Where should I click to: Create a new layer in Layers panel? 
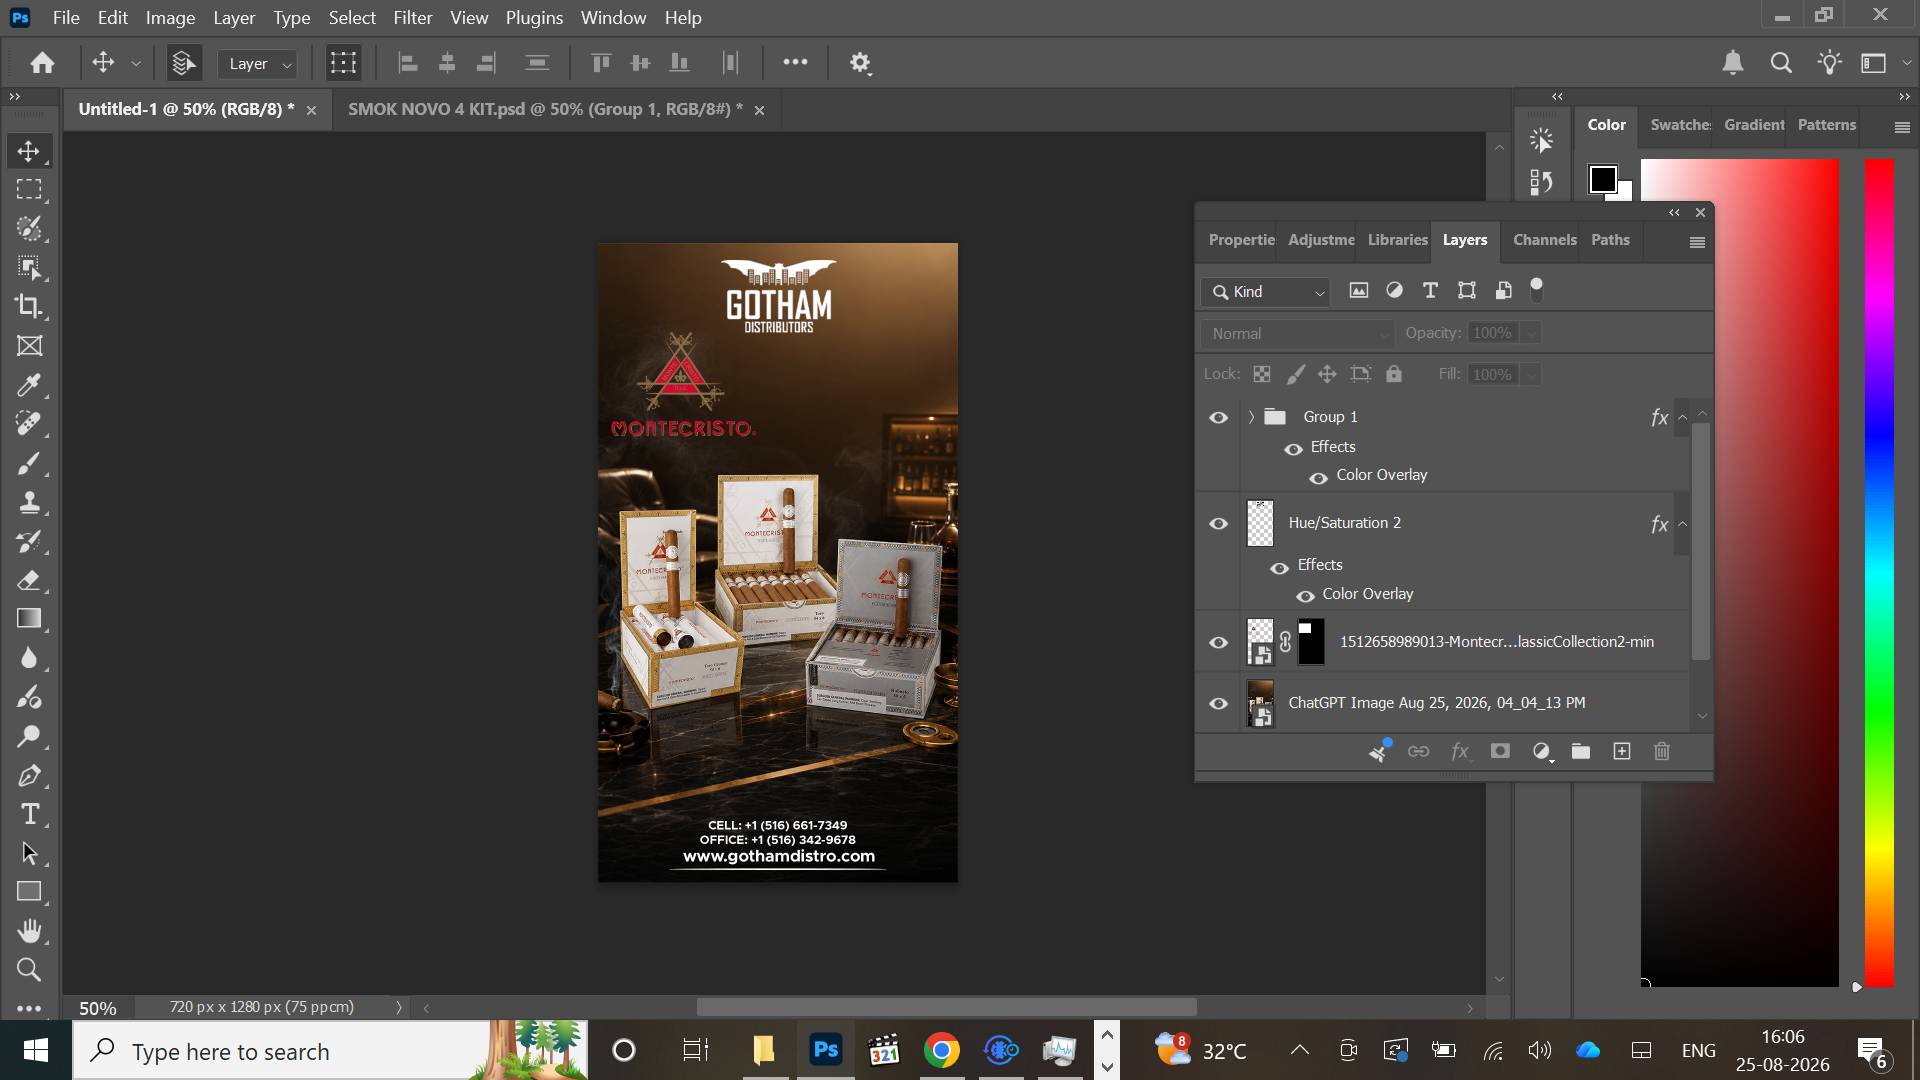point(1622,751)
